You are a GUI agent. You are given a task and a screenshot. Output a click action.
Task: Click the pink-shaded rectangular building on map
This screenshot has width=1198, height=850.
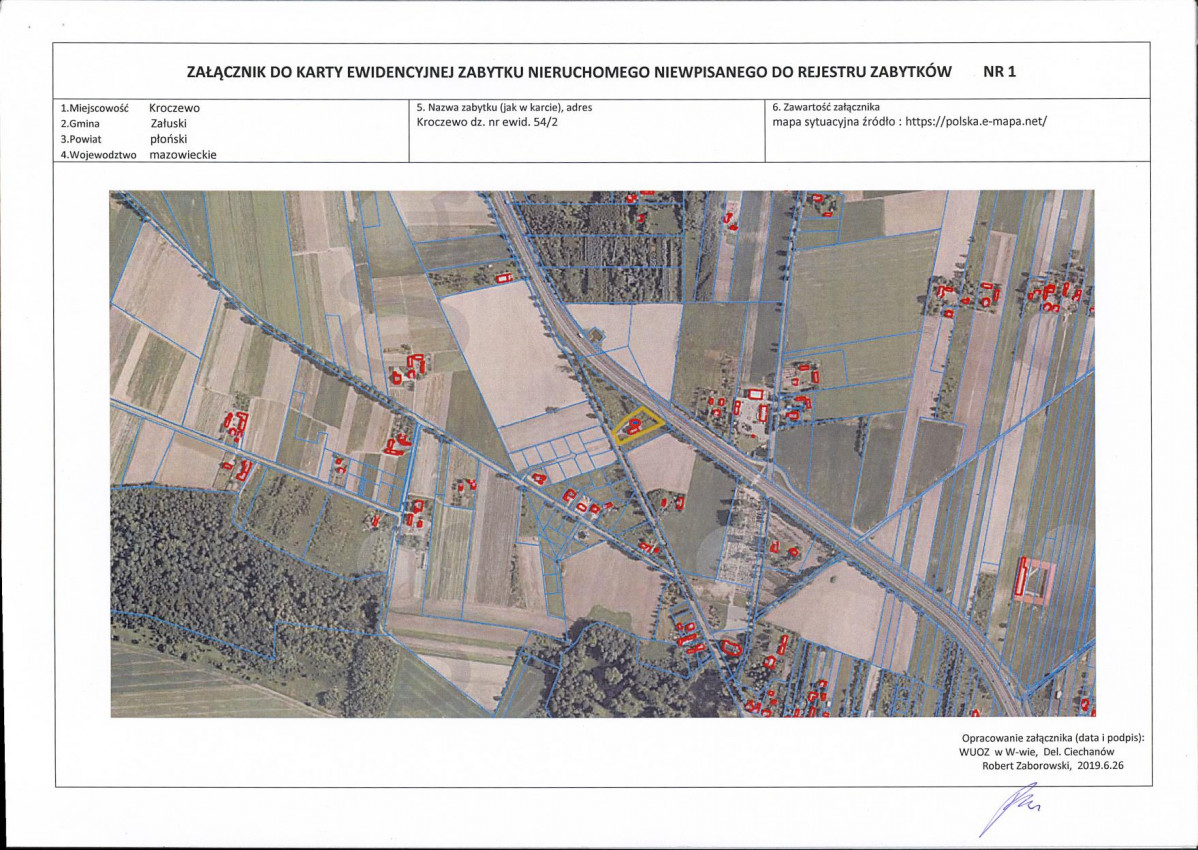point(1035,582)
